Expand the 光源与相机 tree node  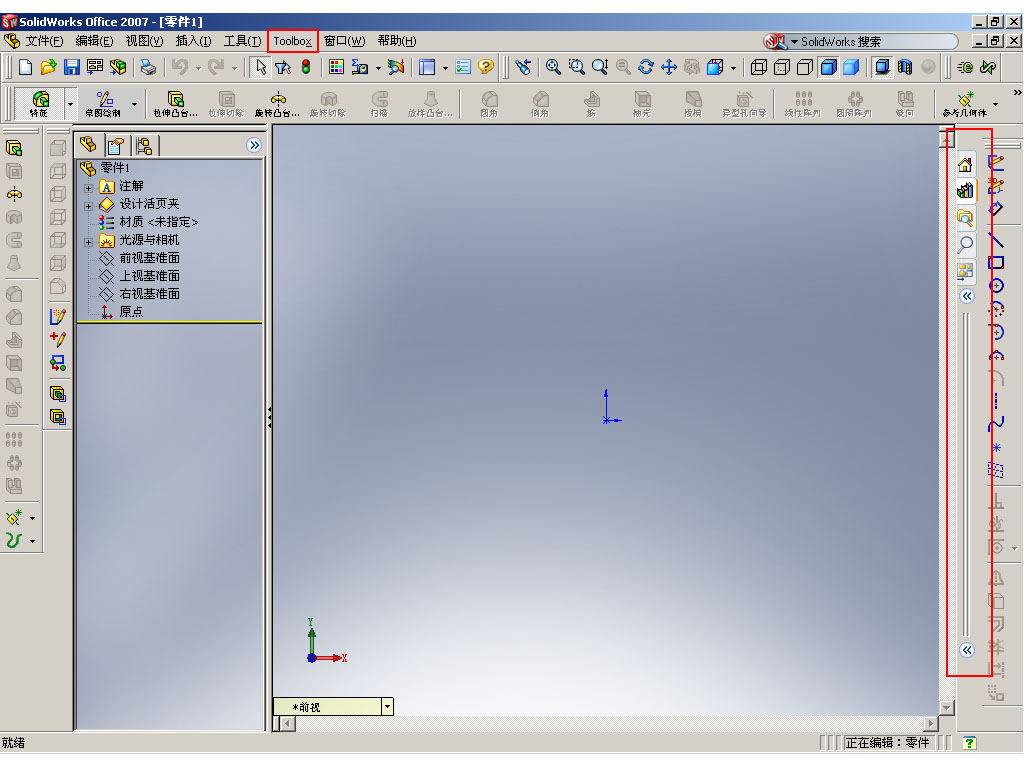coord(88,242)
